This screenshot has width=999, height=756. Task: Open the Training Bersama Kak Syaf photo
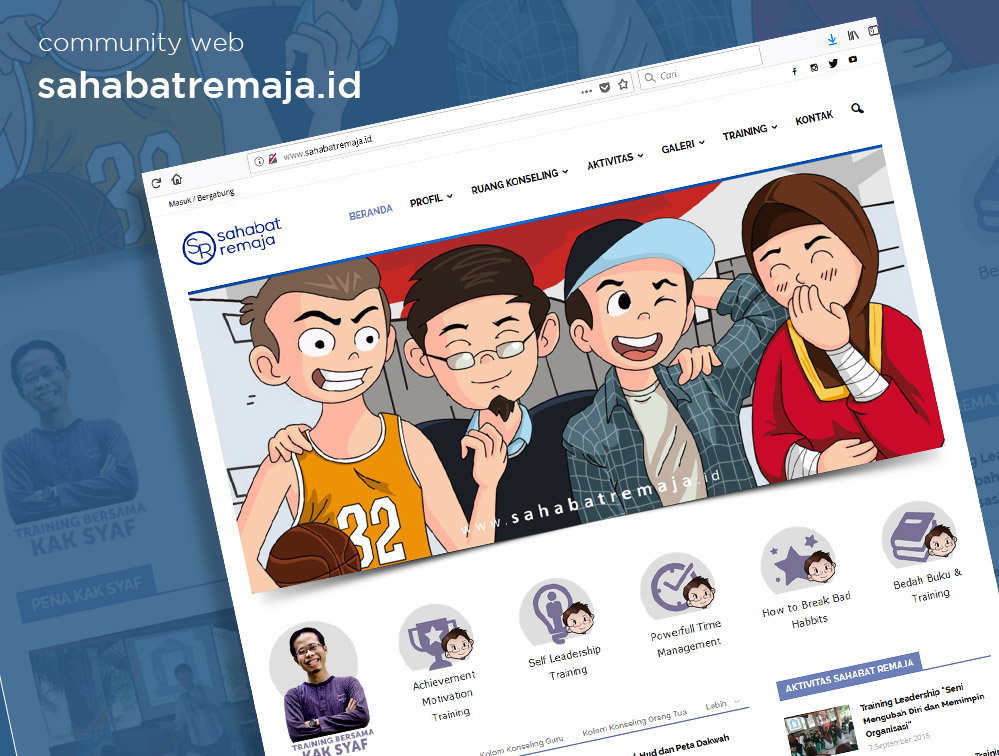[x=324, y=688]
